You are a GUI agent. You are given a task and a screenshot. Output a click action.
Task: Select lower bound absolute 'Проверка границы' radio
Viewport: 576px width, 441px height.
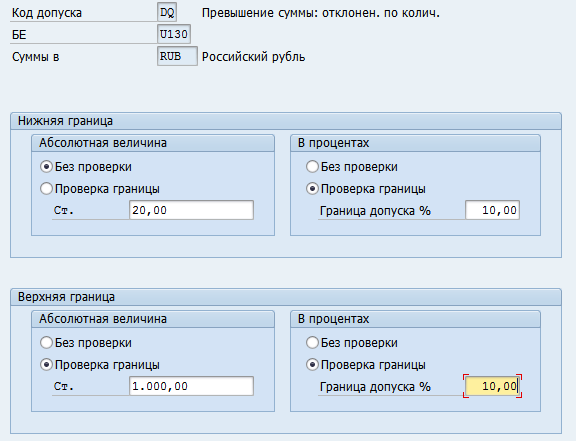(x=46, y=189)
